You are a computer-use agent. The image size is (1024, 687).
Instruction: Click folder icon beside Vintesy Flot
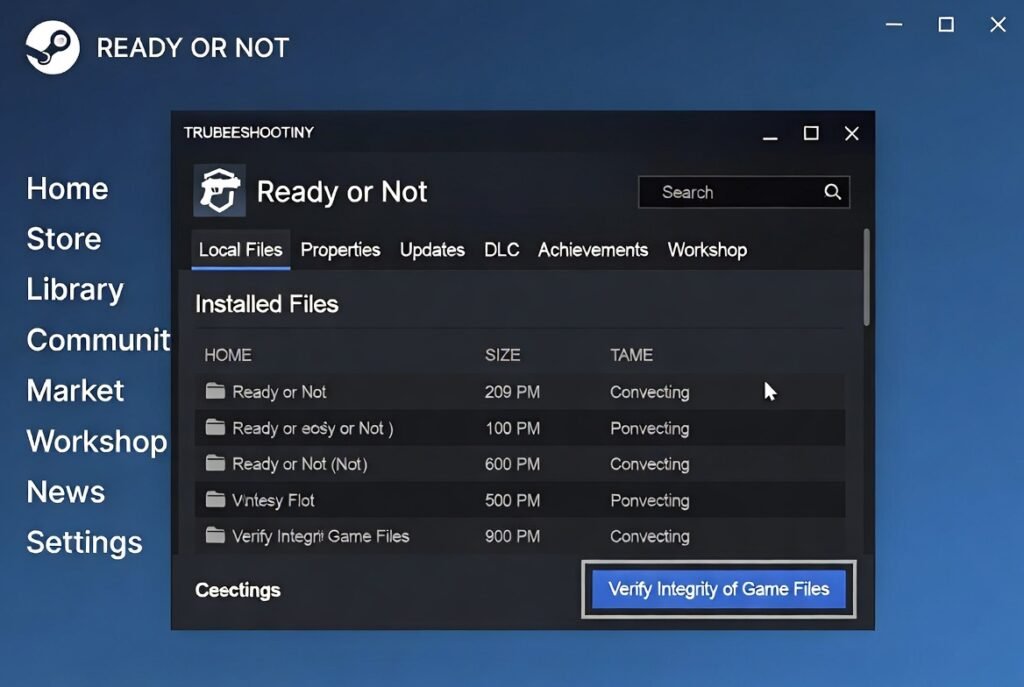tap(215, 499)
